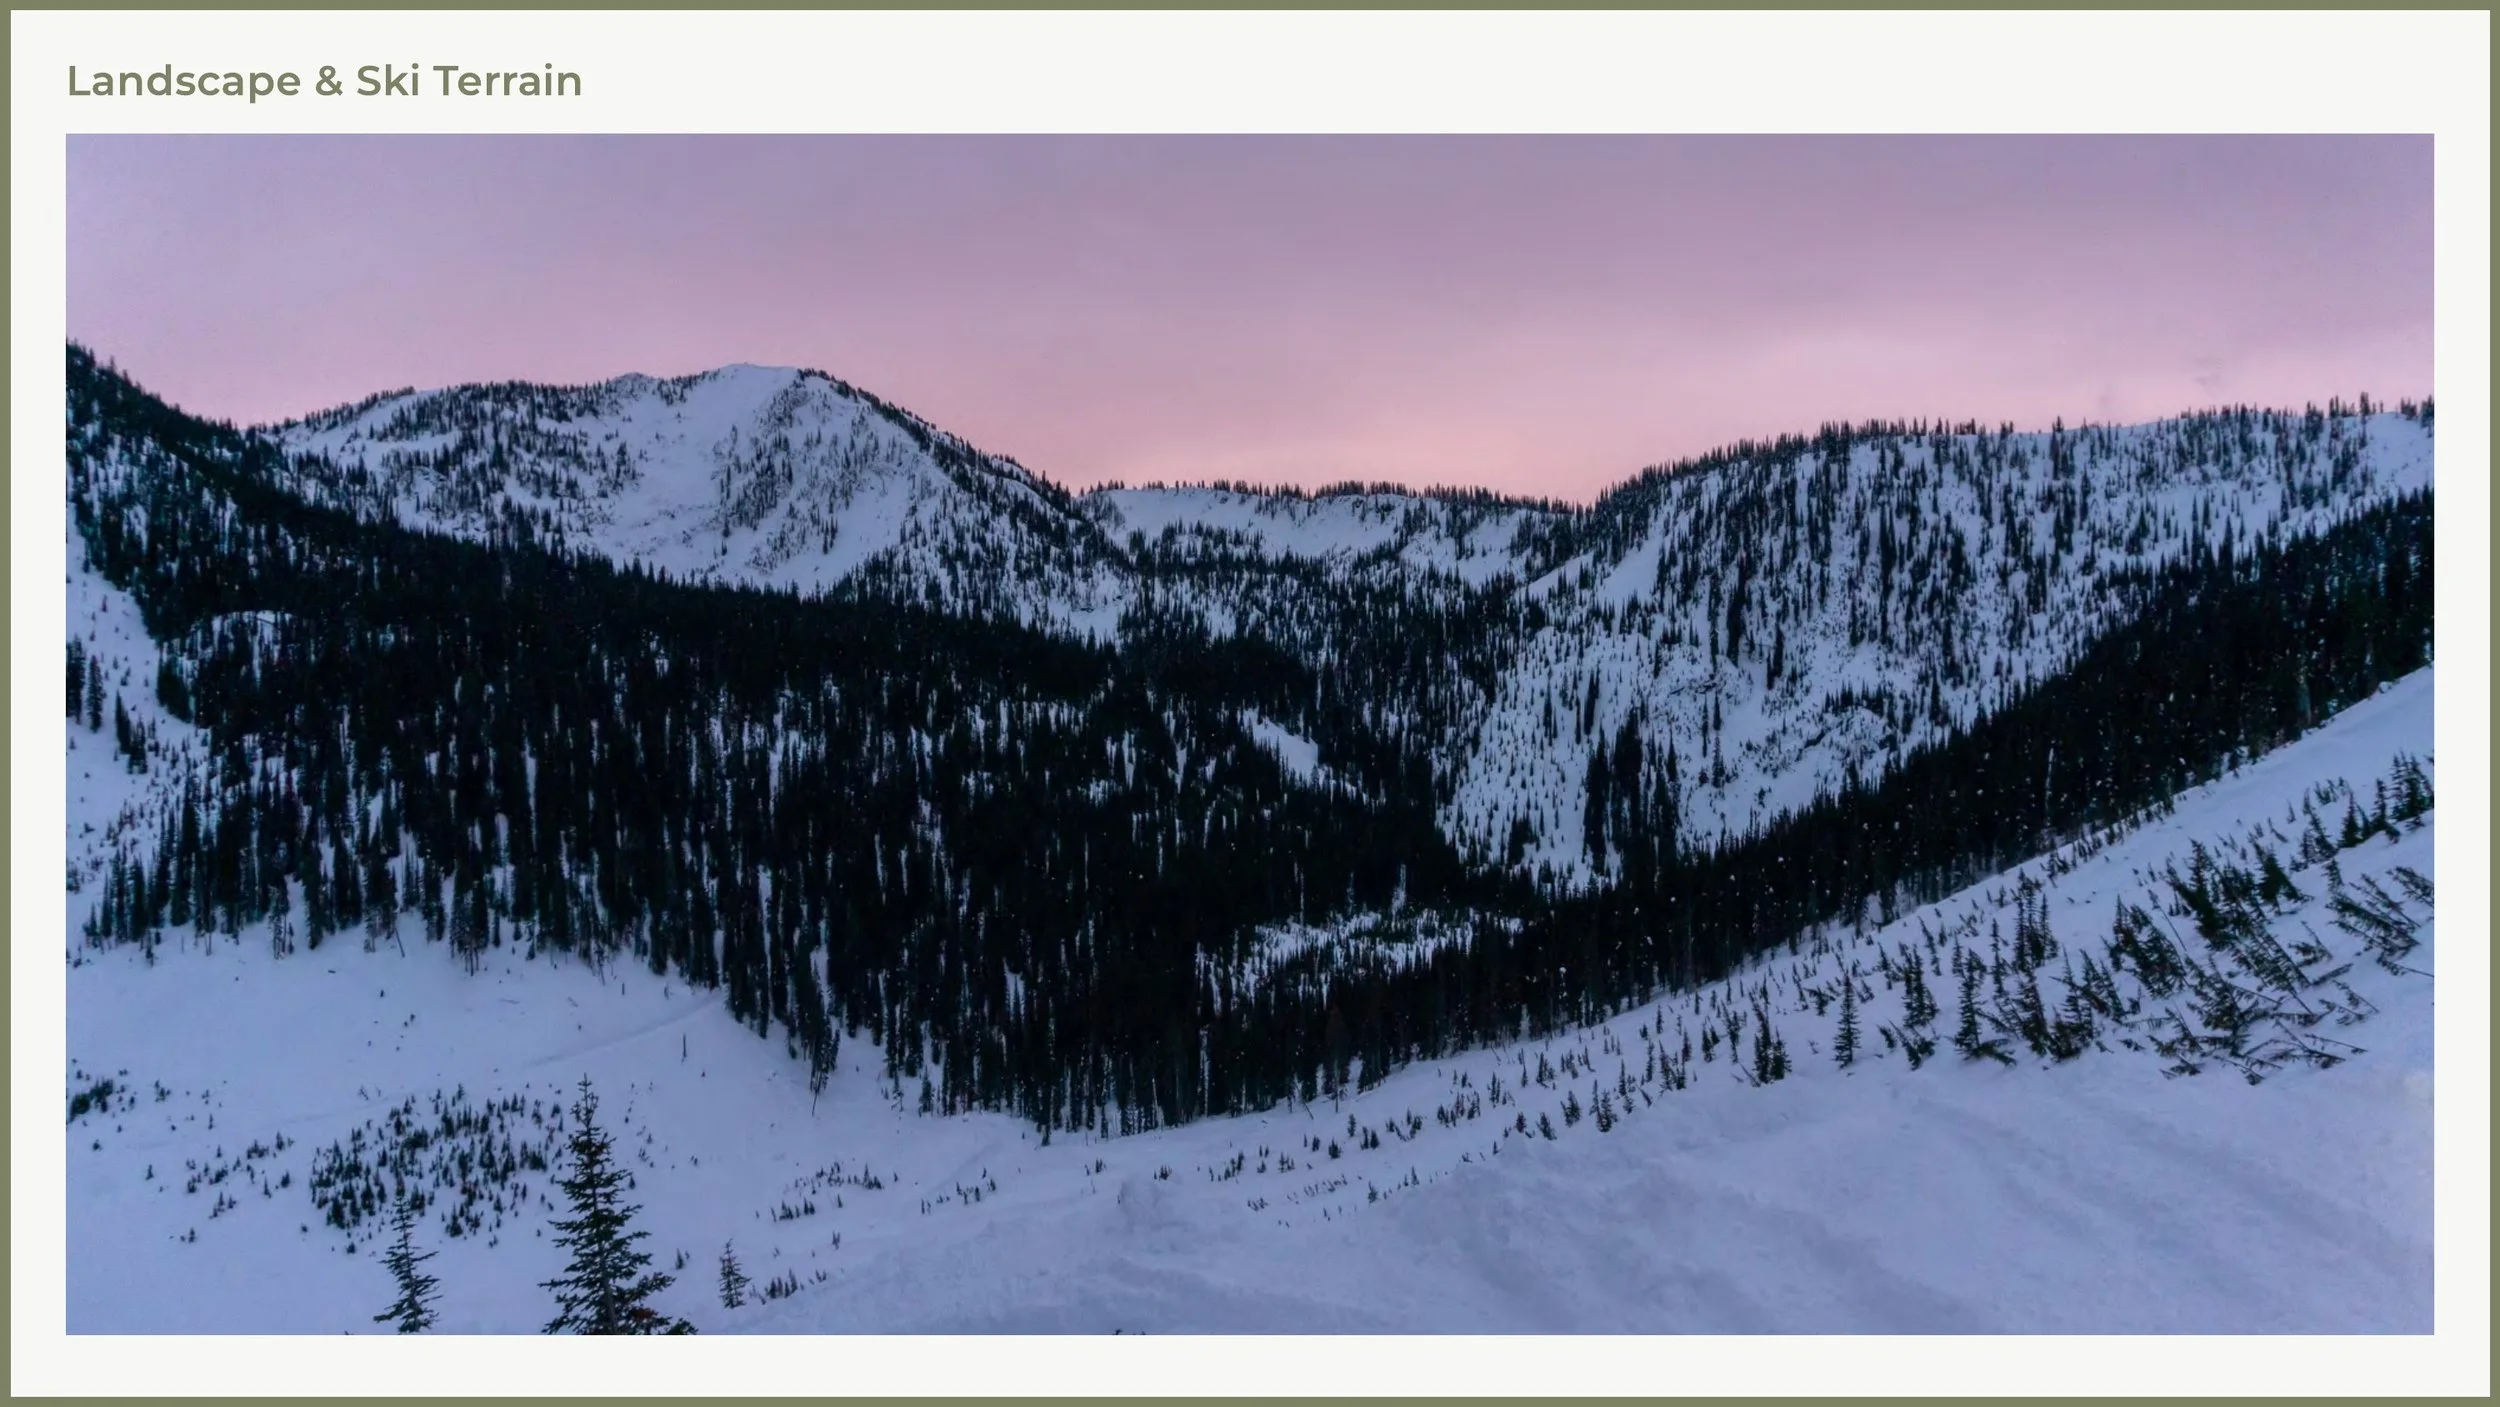
Task: Click the blank area right of the title
Action: [1500, 81]
